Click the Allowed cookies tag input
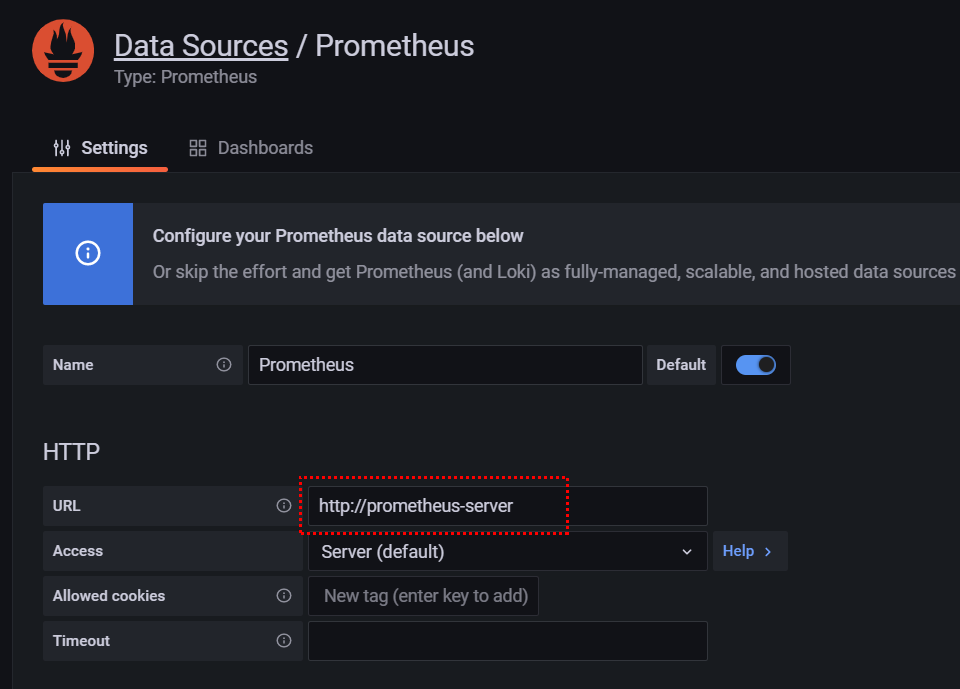 click(x=425, y=596)
